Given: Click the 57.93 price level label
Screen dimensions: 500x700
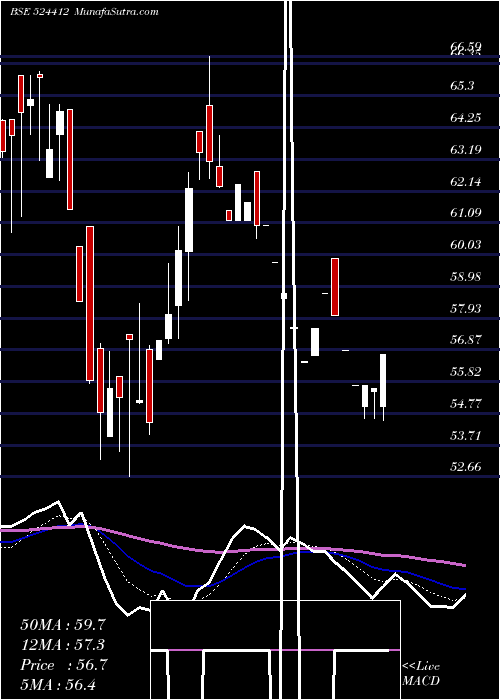Looking at the screenshot, I should coord(466,309).
